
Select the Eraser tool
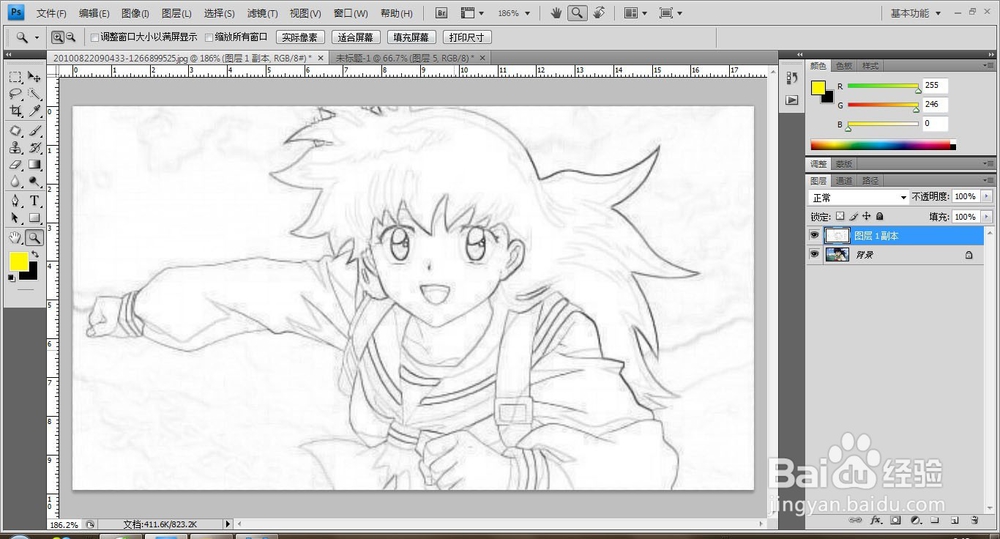tap(15, 165)
